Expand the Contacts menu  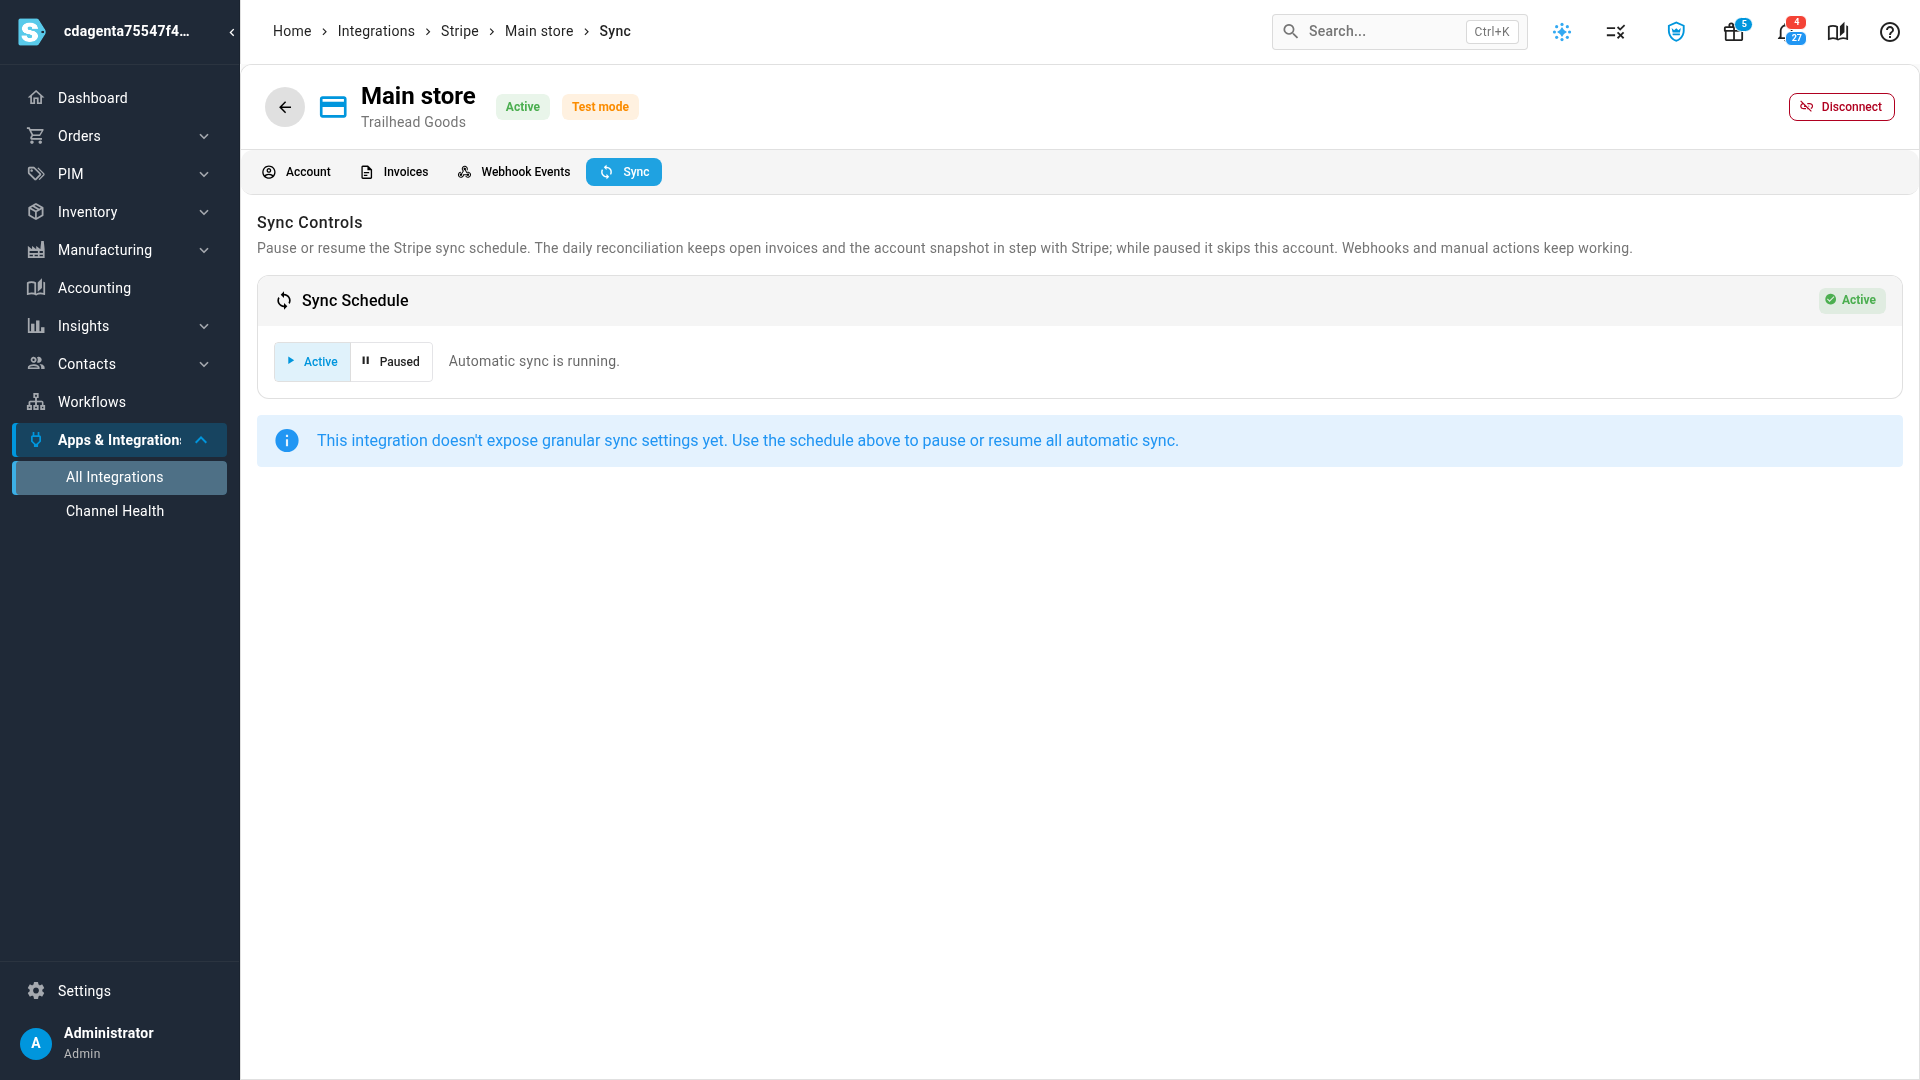120,364
